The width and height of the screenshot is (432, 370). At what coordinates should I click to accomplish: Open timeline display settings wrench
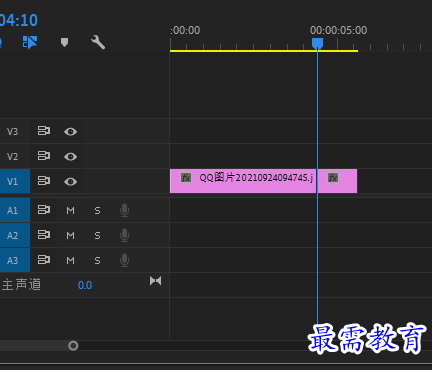coord(98,43)
